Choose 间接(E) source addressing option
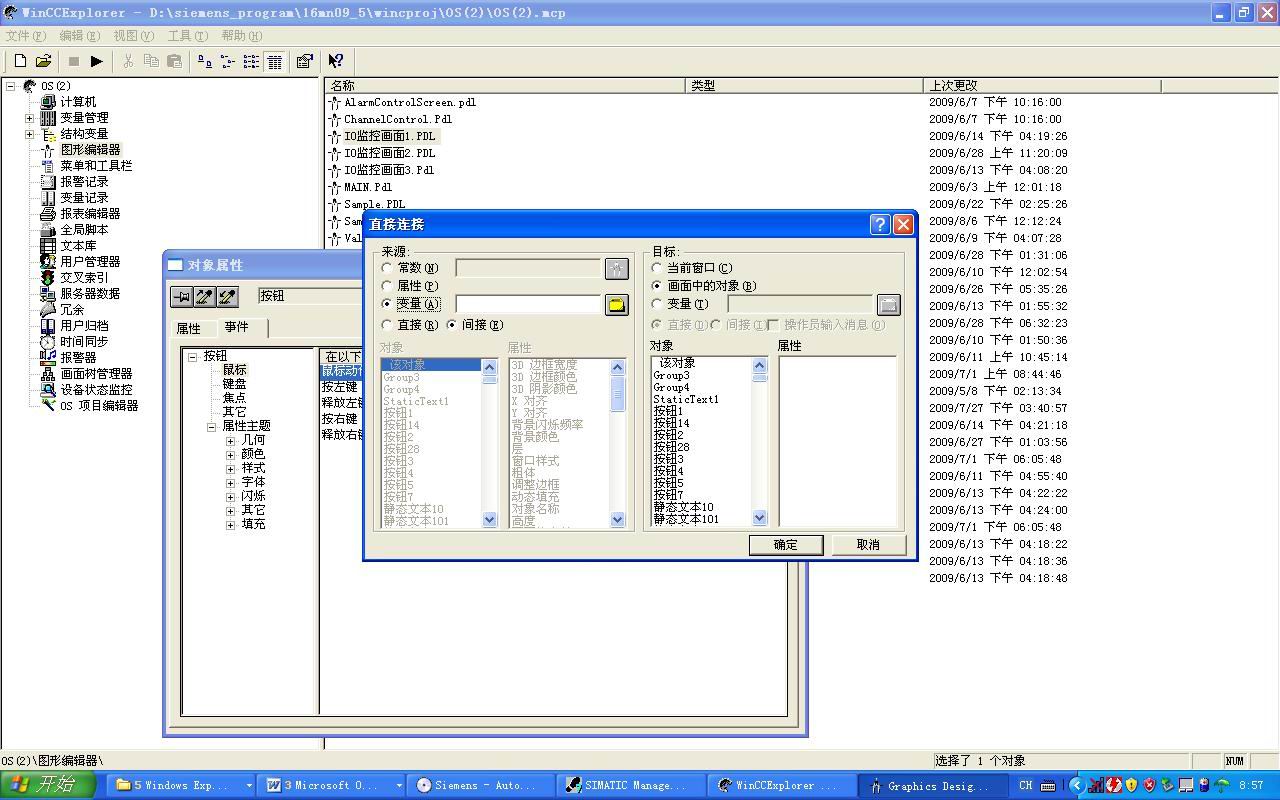 click(452, 325)
